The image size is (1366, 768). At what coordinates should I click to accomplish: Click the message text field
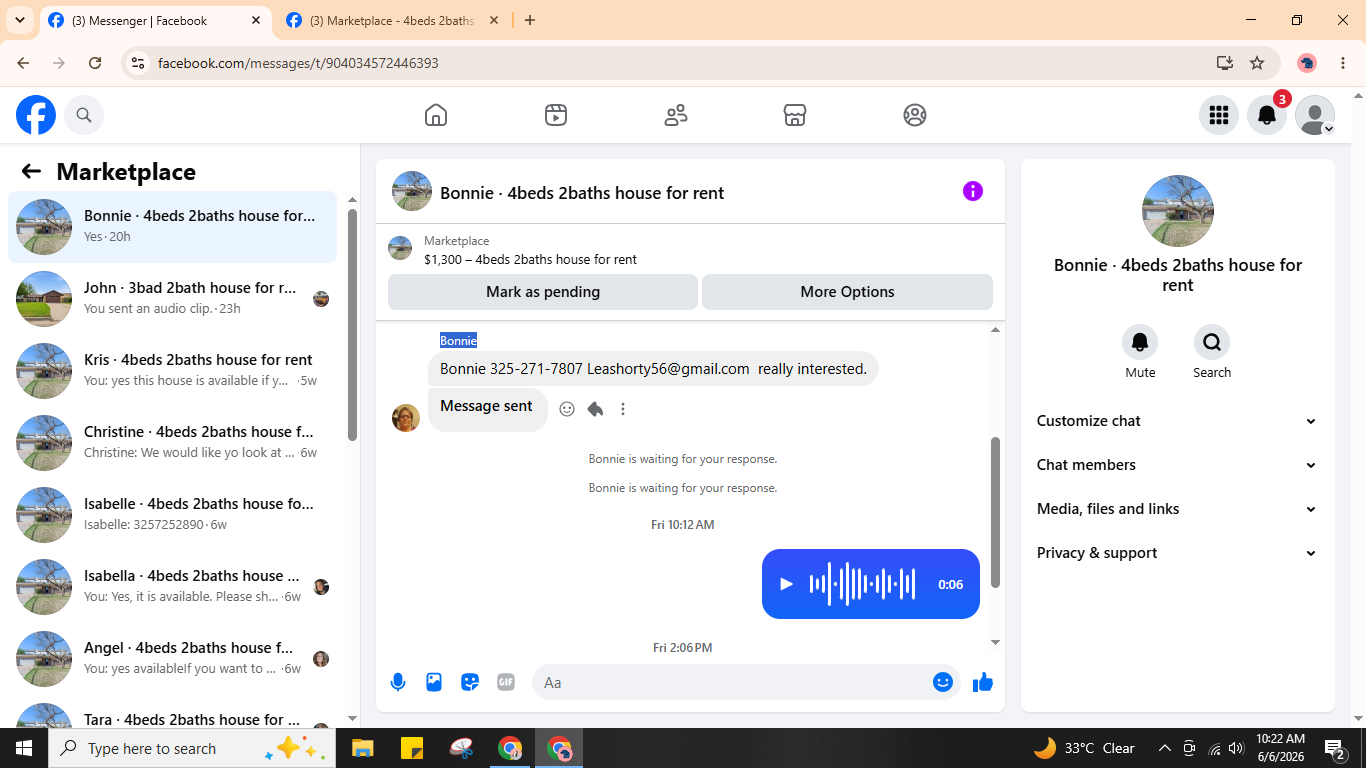pos(733,682)
